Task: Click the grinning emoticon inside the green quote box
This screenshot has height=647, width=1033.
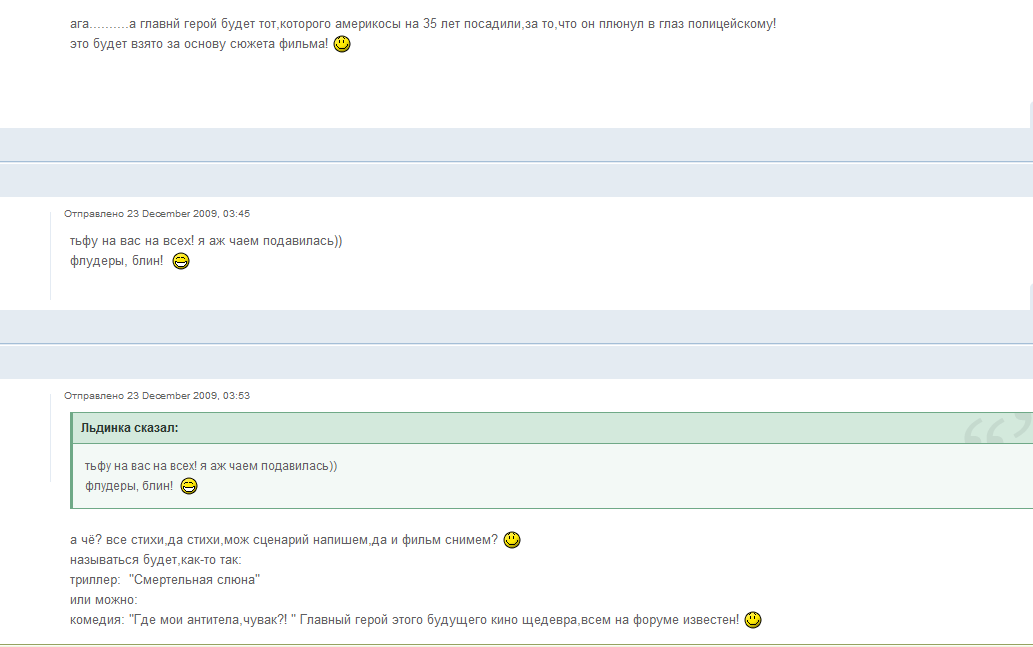Action: pyautogui.click(x=189, y=486)
